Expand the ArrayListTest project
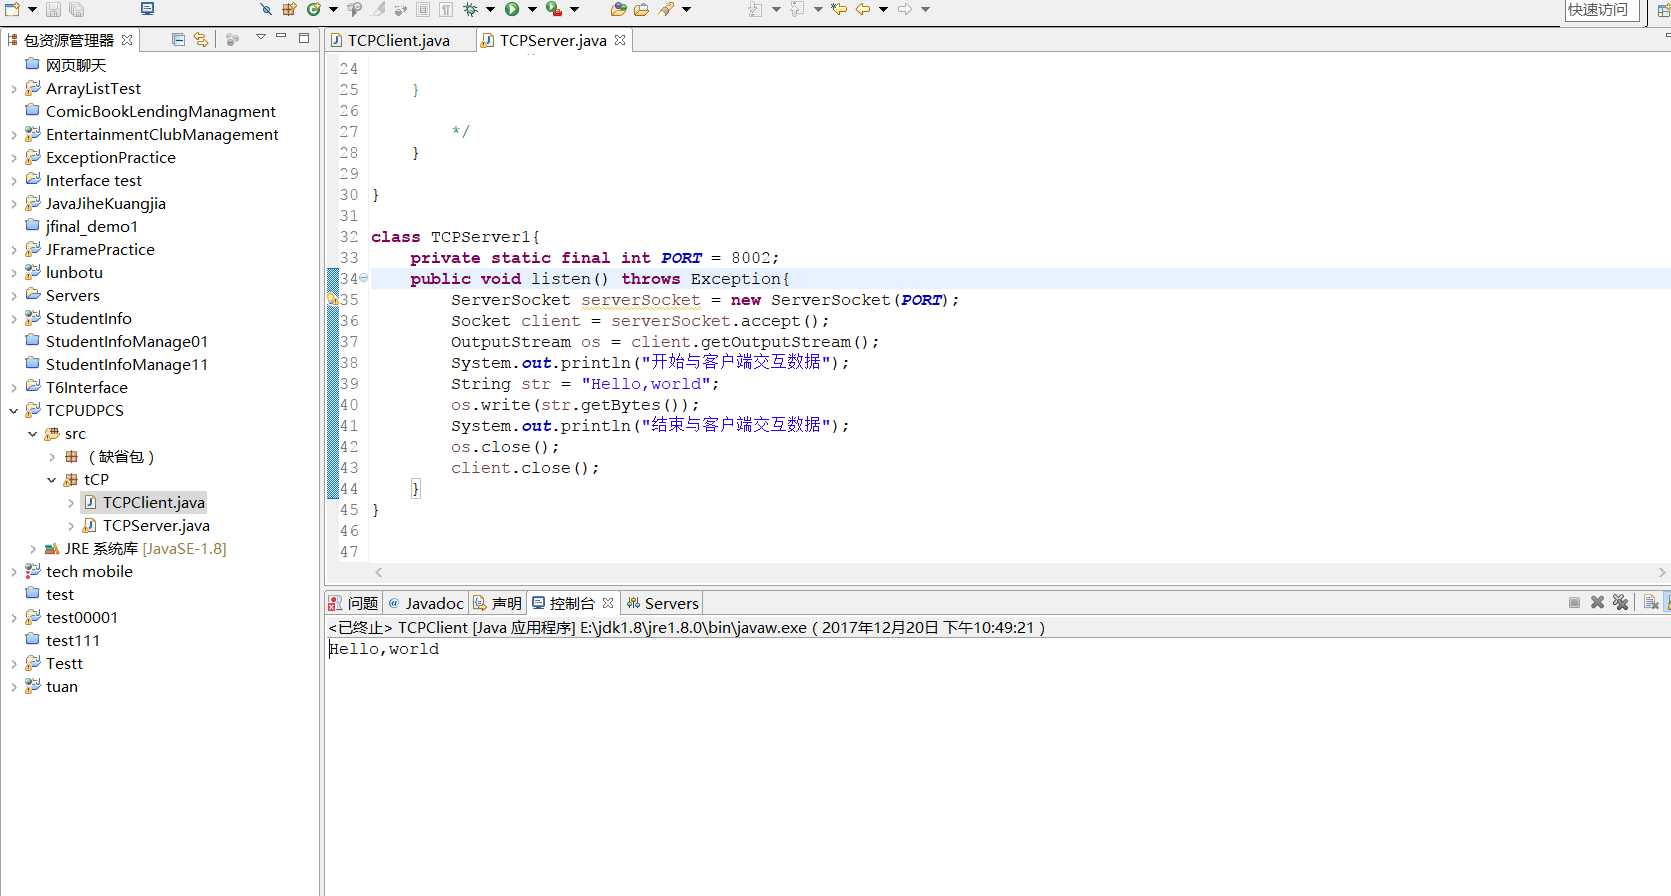Image resolution: width=1671 pixels, height=896 pixels. click(x=13, y=89)
